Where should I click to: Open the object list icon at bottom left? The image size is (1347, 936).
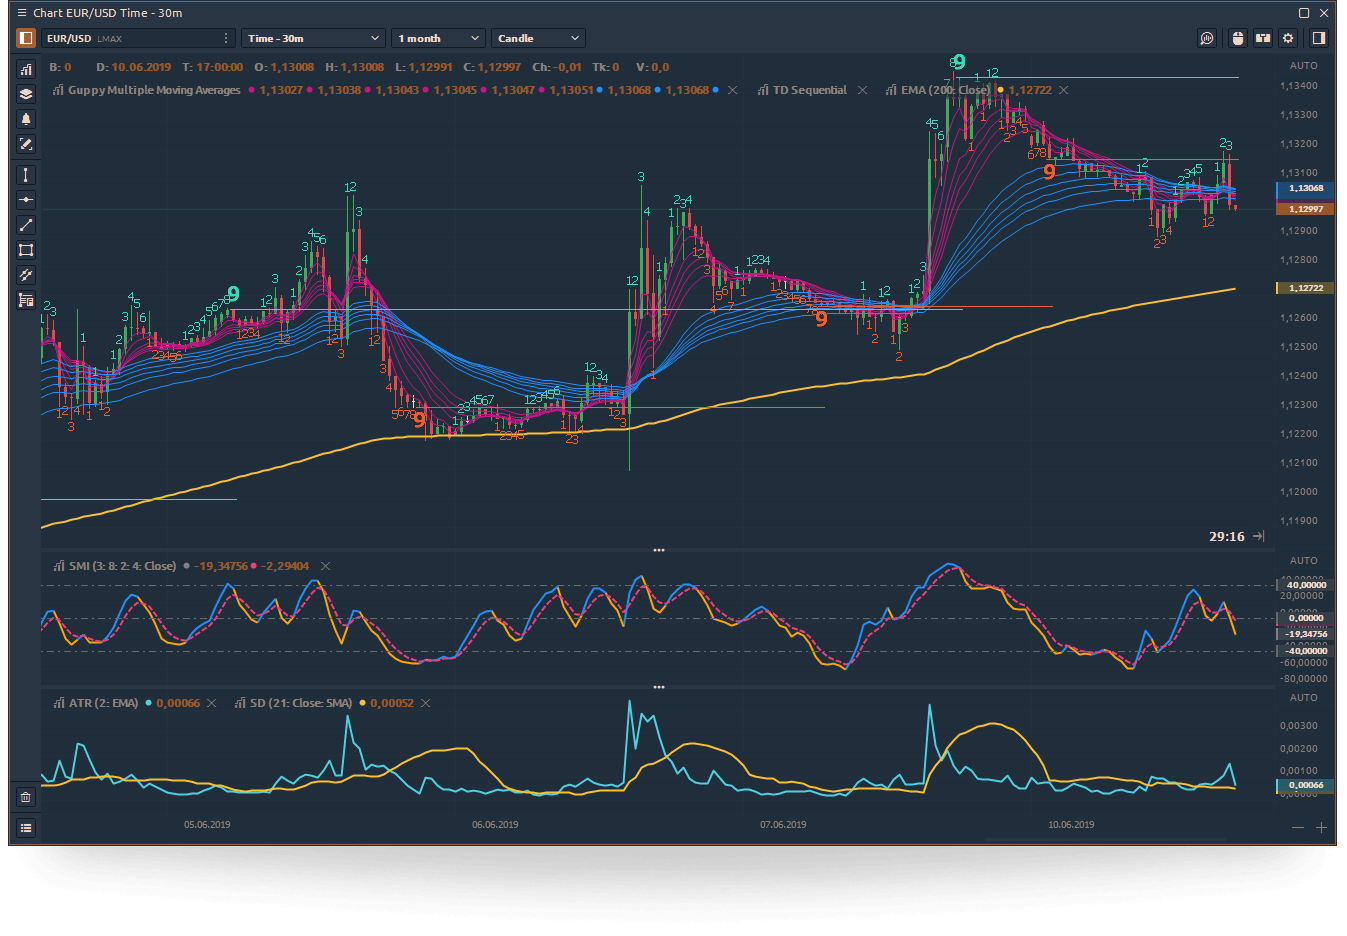[x=26, y=828]
